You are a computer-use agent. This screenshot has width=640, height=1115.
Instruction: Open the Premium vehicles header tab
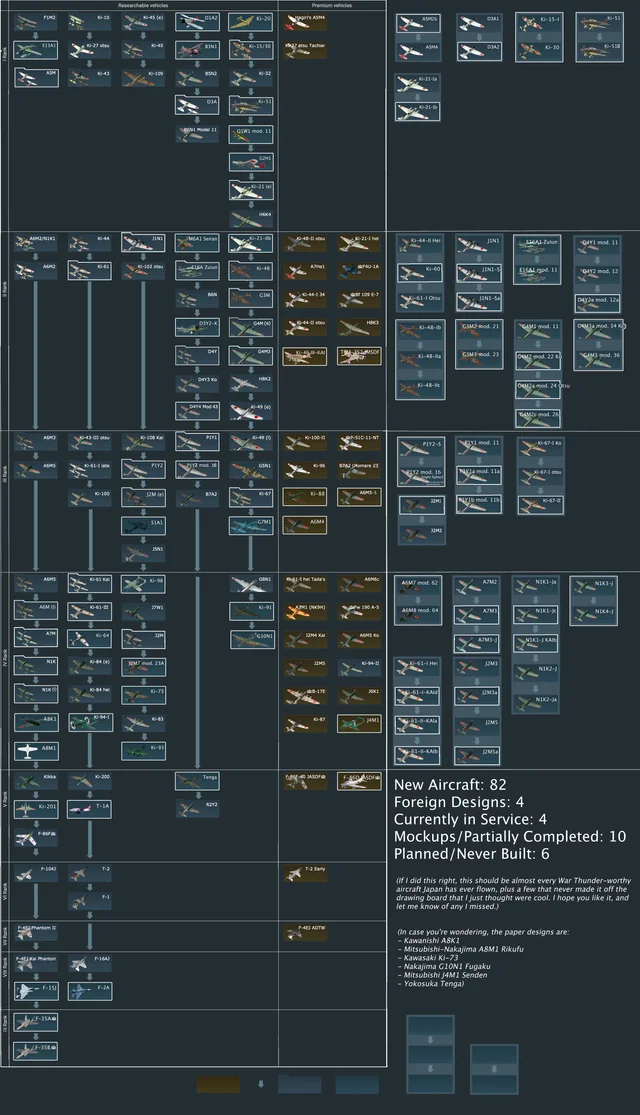point(331,5)
